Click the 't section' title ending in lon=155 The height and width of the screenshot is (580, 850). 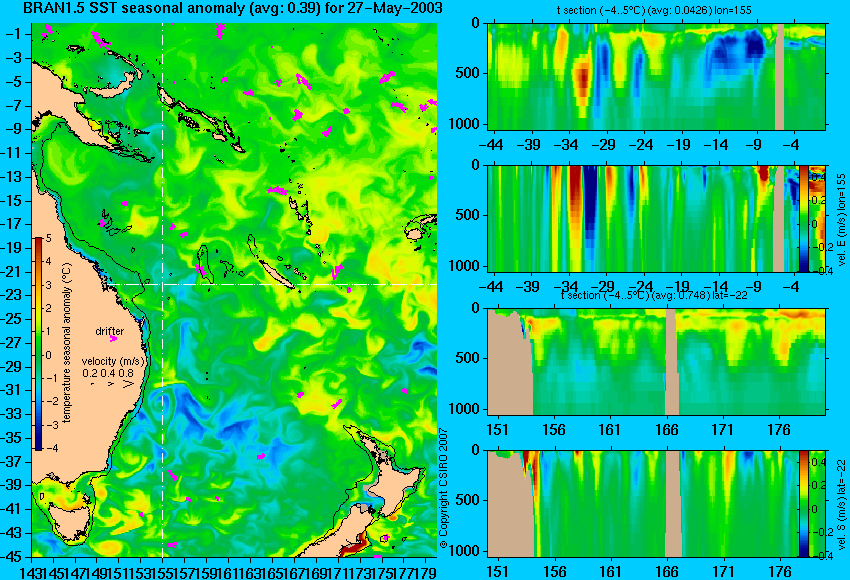point(654,10)
